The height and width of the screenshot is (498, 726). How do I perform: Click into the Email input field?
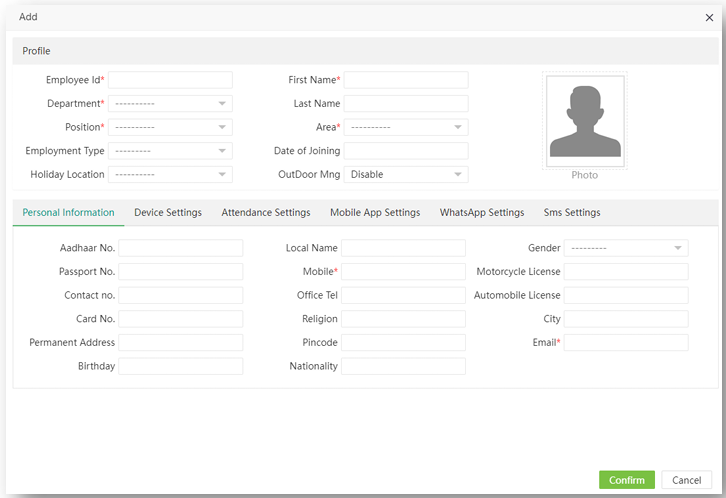pyautogui.click(x=625, y=343)
